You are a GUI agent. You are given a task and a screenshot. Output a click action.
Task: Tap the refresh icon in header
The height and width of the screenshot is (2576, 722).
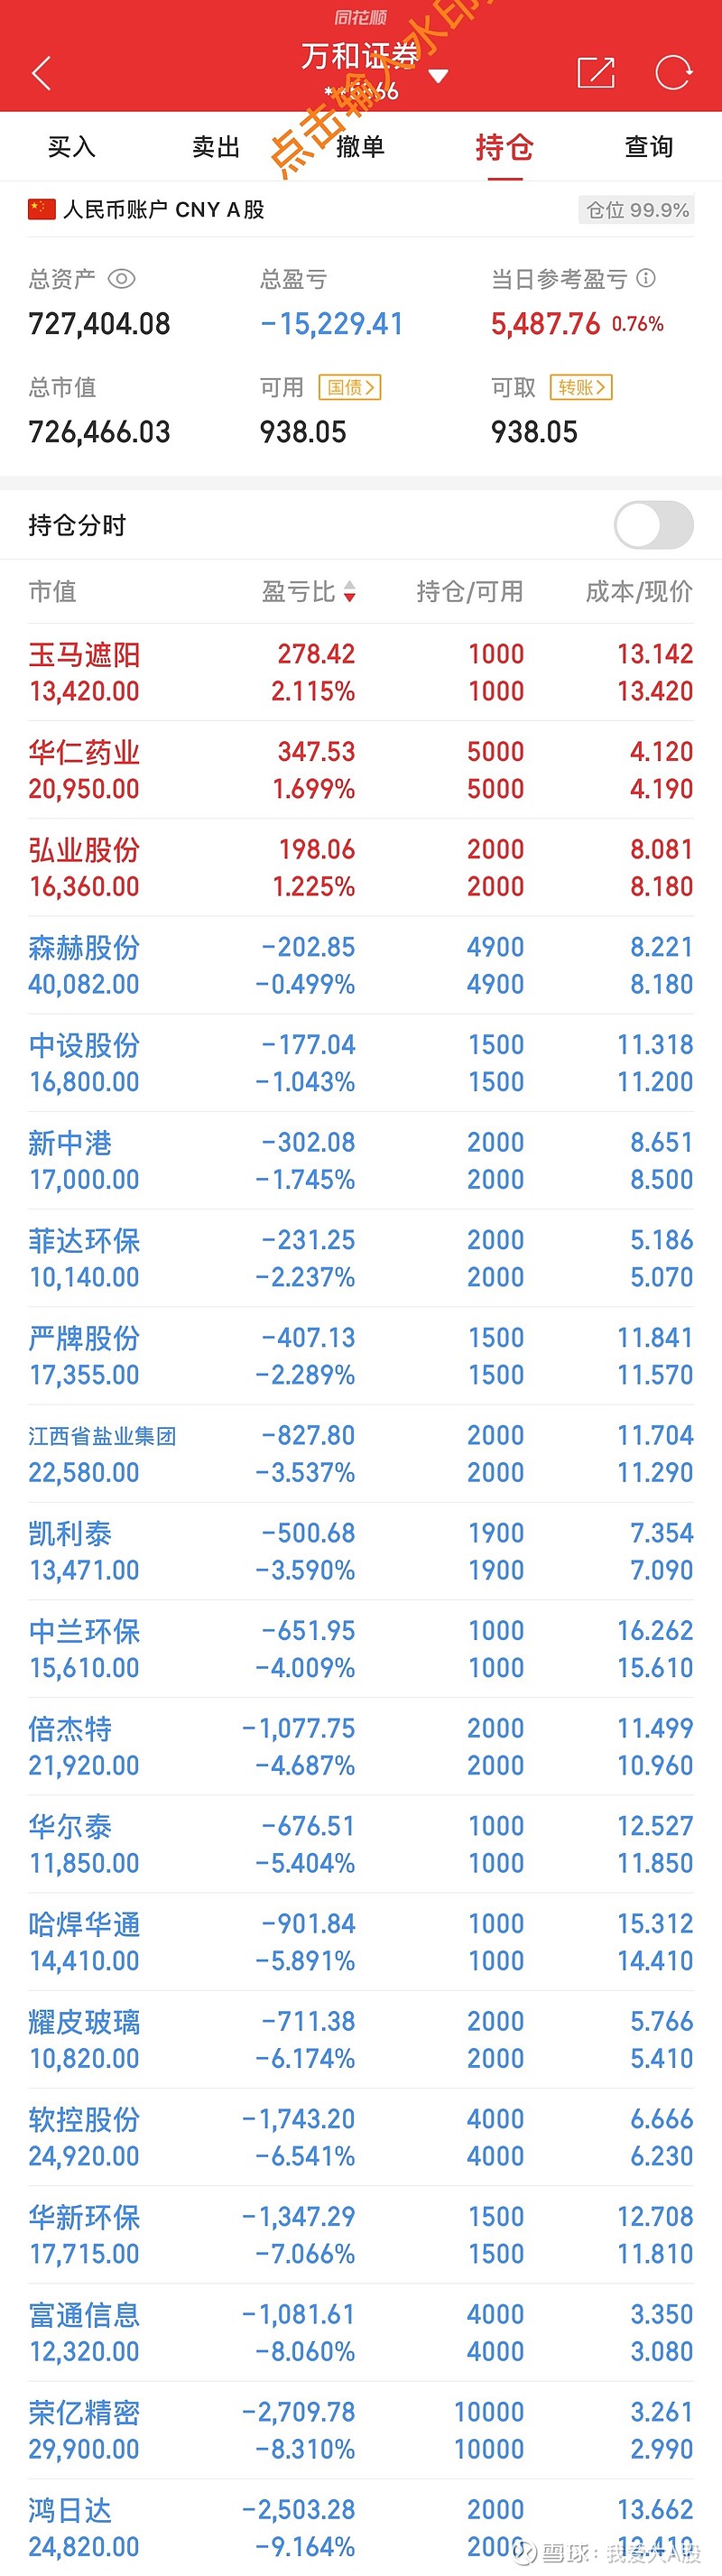[673, 73]
